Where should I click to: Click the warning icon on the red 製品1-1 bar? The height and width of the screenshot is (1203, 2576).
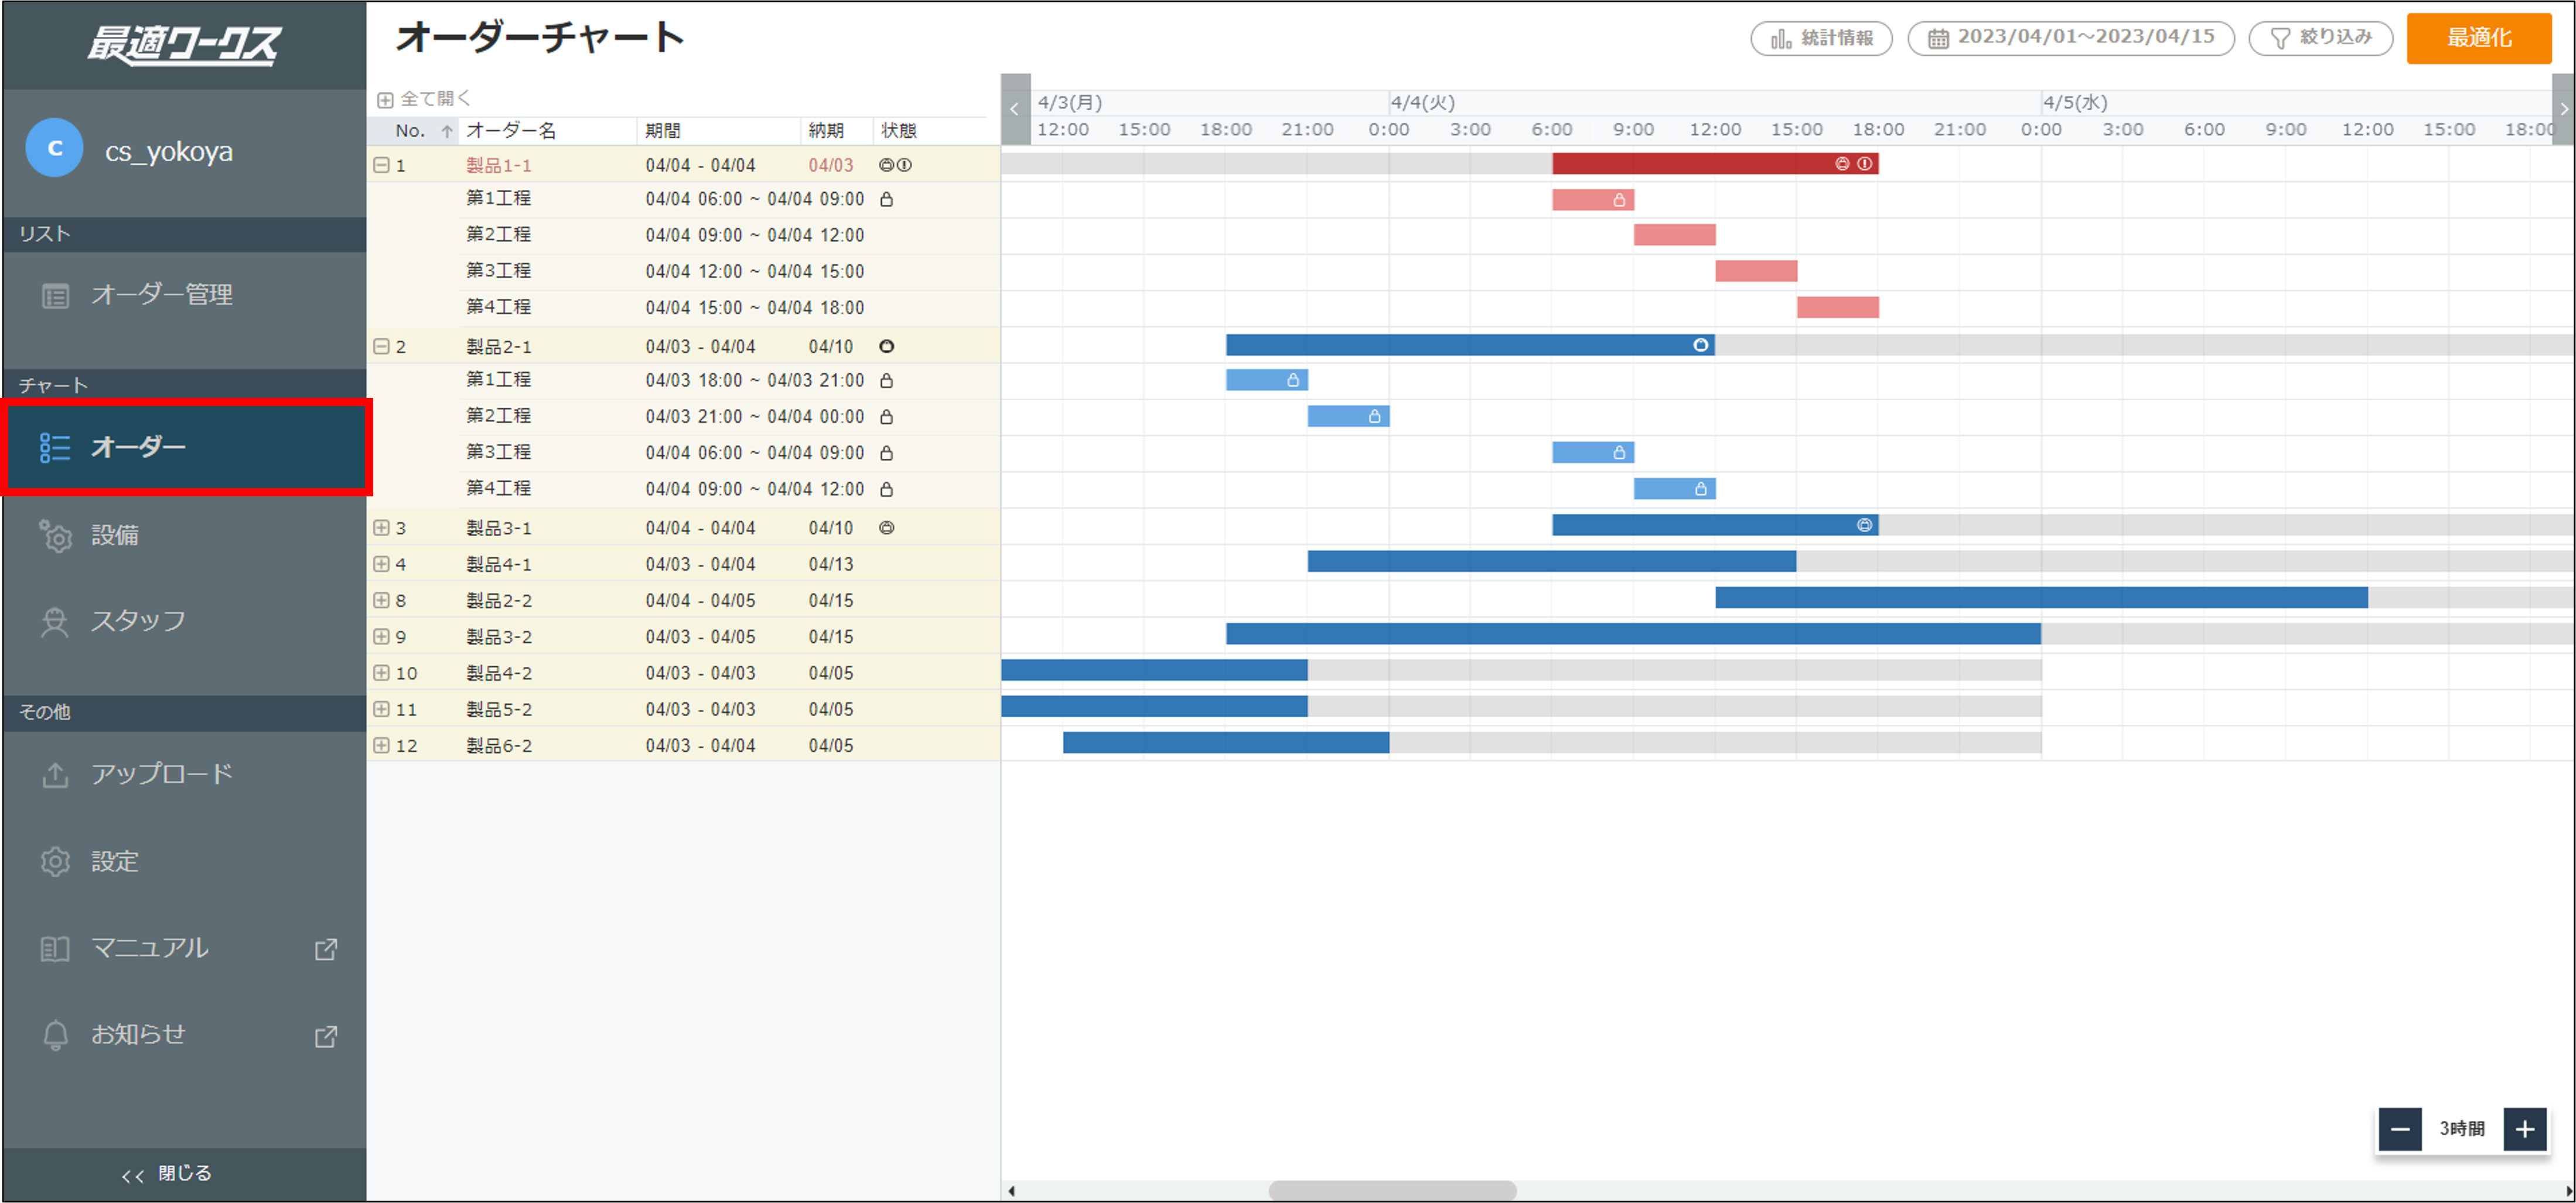pyautogui.click(x=1865, y=163)
